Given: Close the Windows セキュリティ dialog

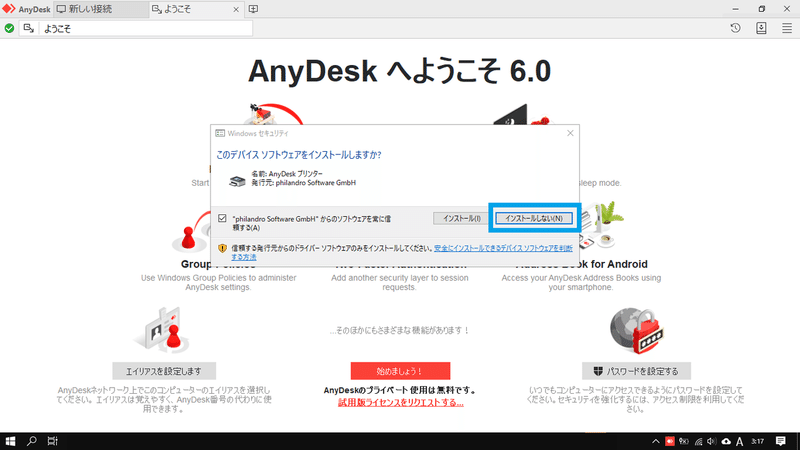Looking at the screenshot, I should 570,133.
